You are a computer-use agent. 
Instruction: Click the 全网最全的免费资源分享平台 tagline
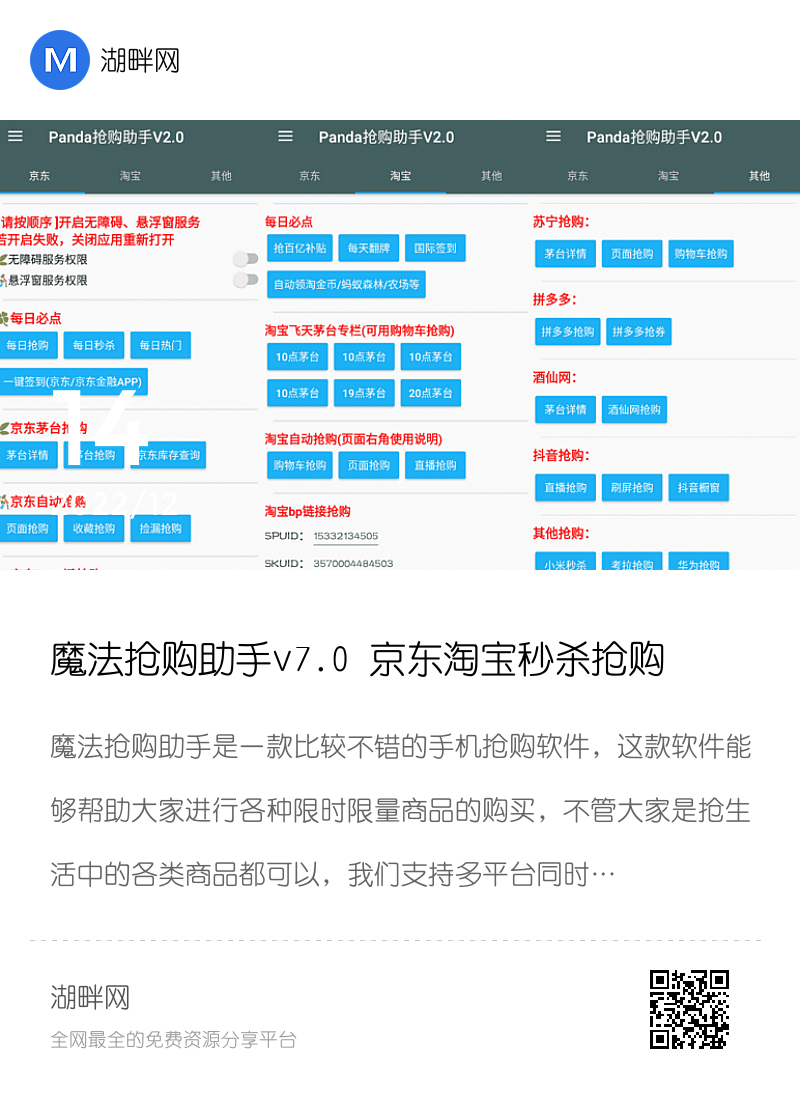point(173,1040)
